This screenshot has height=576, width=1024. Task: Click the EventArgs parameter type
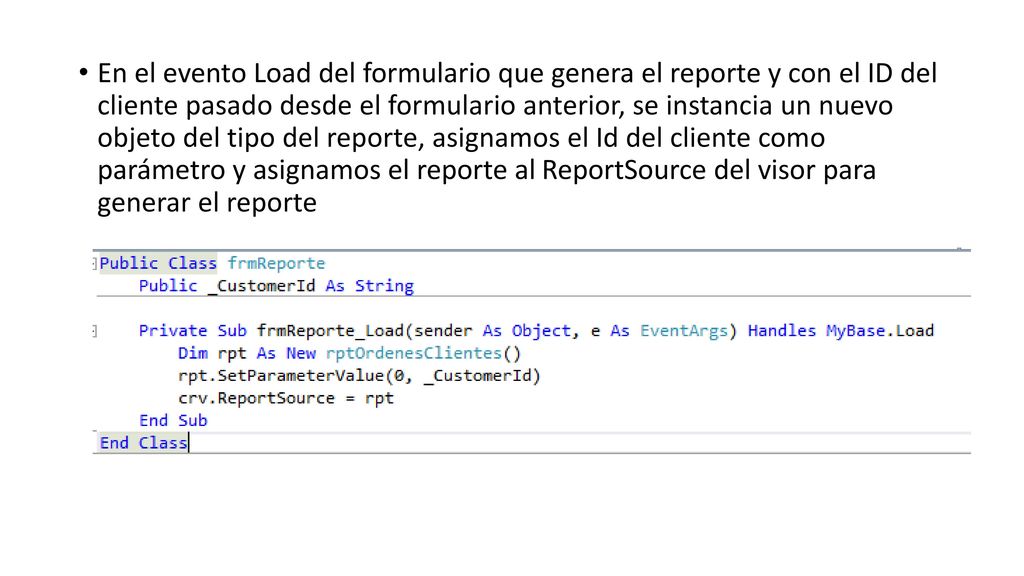coord(684,331)
